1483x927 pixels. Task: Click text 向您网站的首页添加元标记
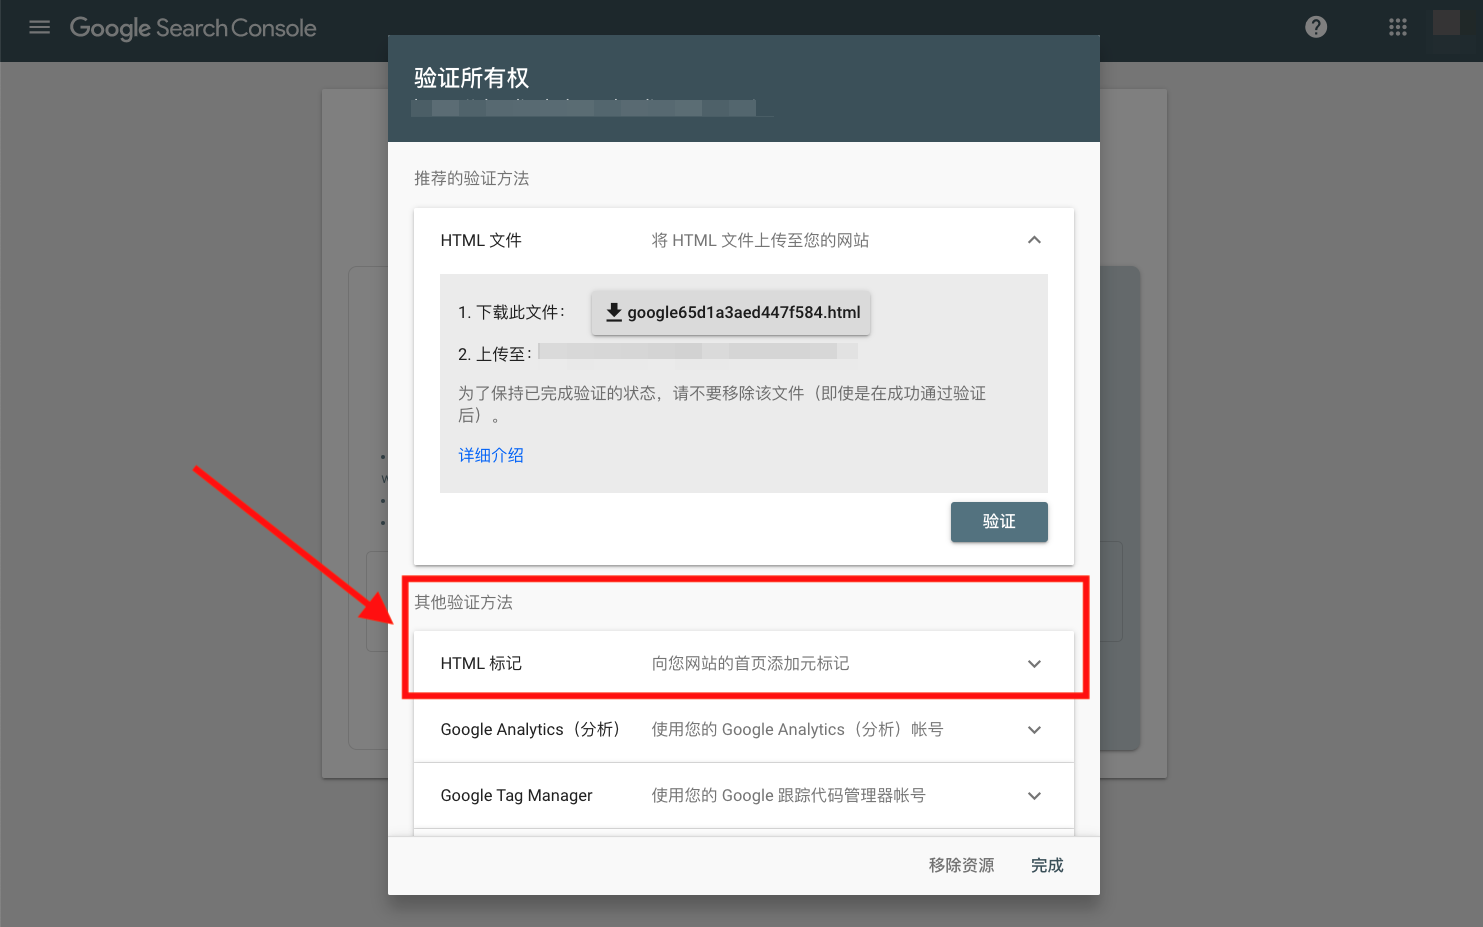(x=750, y=664)
